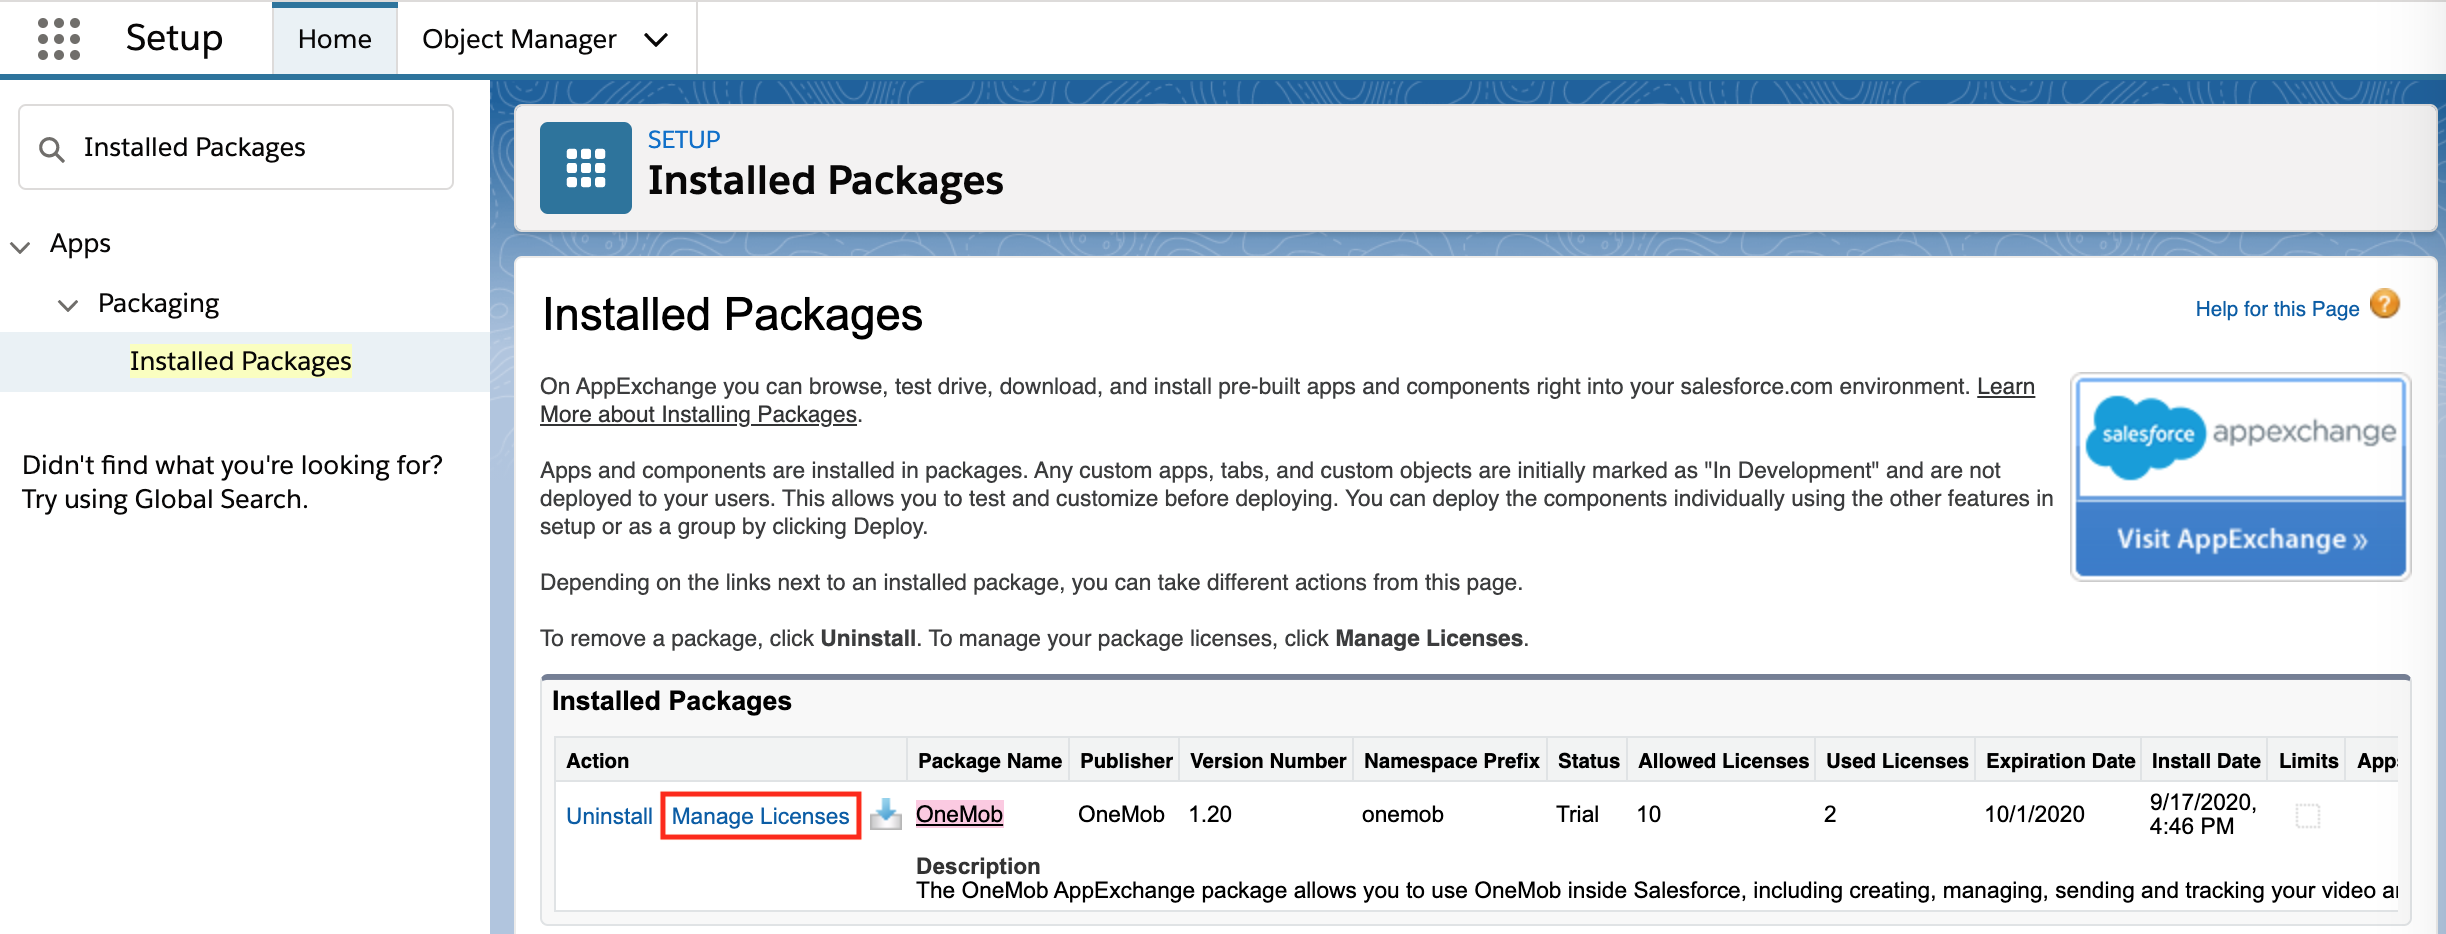Click the Packaging label in sidebar
The image size is (2446, 934).
click(158, 303)
